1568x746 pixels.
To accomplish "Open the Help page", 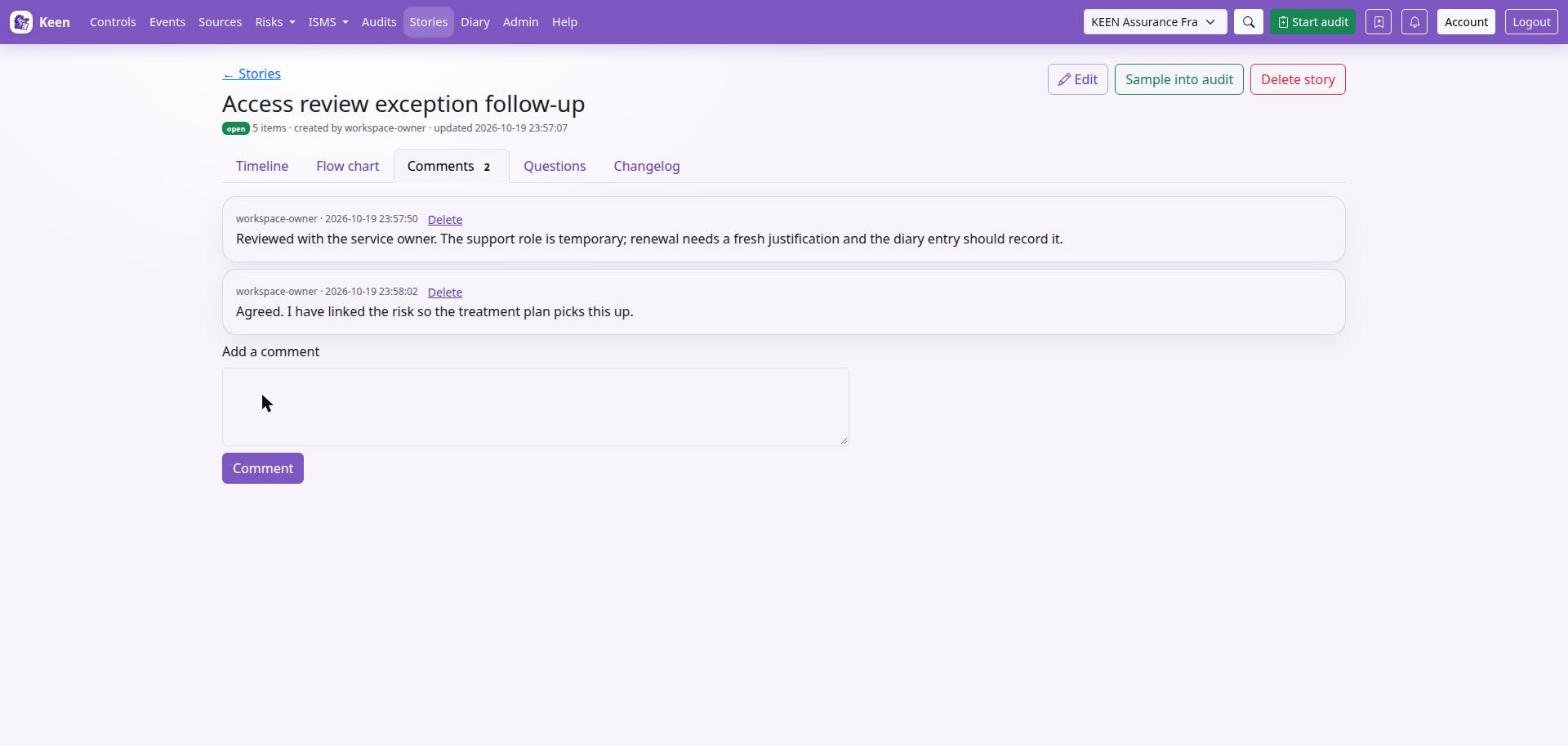I will 564,22.
